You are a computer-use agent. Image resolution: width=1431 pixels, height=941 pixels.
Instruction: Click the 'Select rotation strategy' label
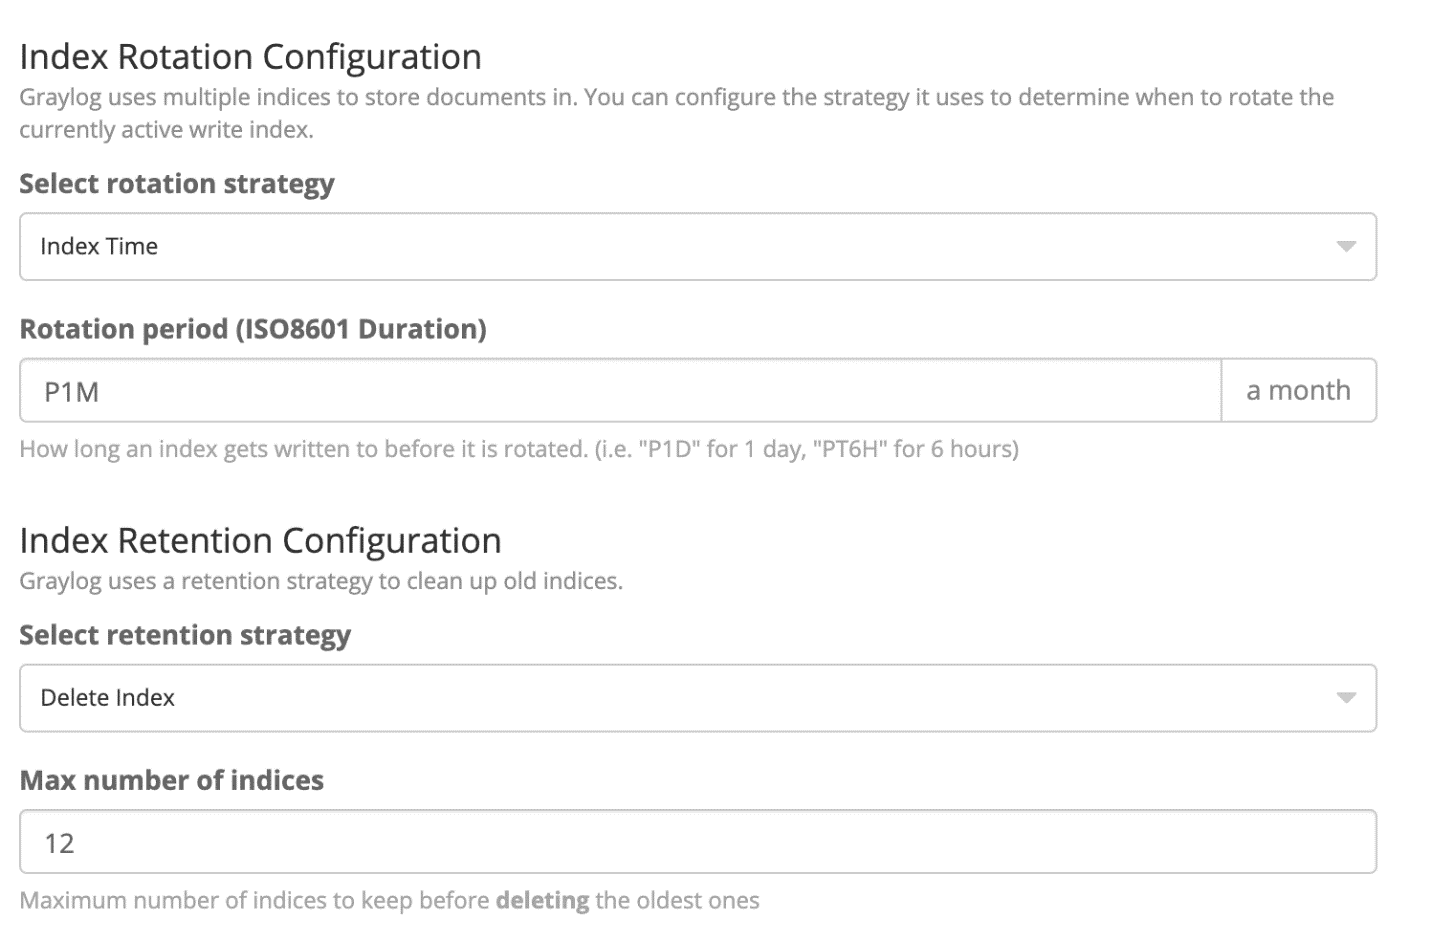pos(176,183)
